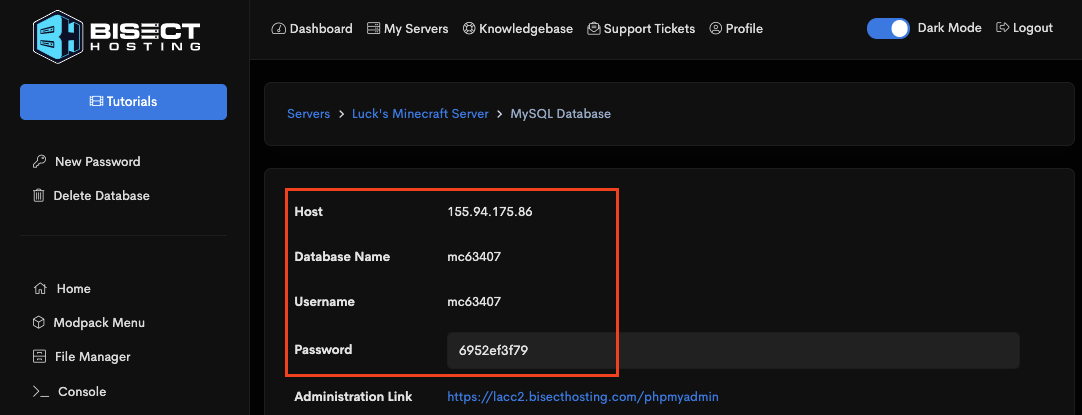Click the Password field
The width and height of the screenshot is (1082, 415).
click(x=732, y=351)
